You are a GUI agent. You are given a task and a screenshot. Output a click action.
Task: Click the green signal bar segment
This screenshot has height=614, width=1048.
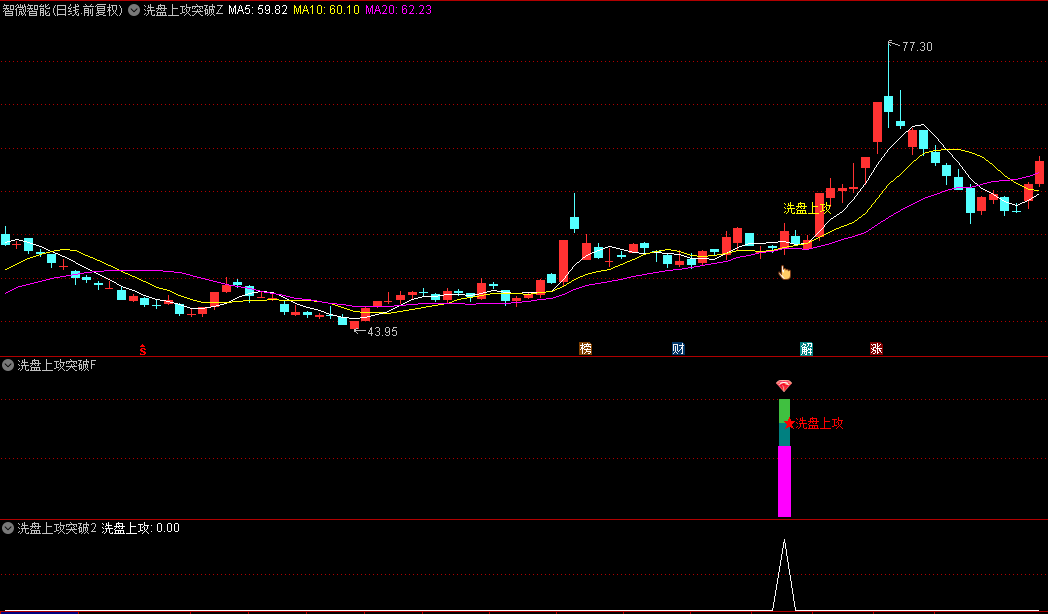pos(784,411)
